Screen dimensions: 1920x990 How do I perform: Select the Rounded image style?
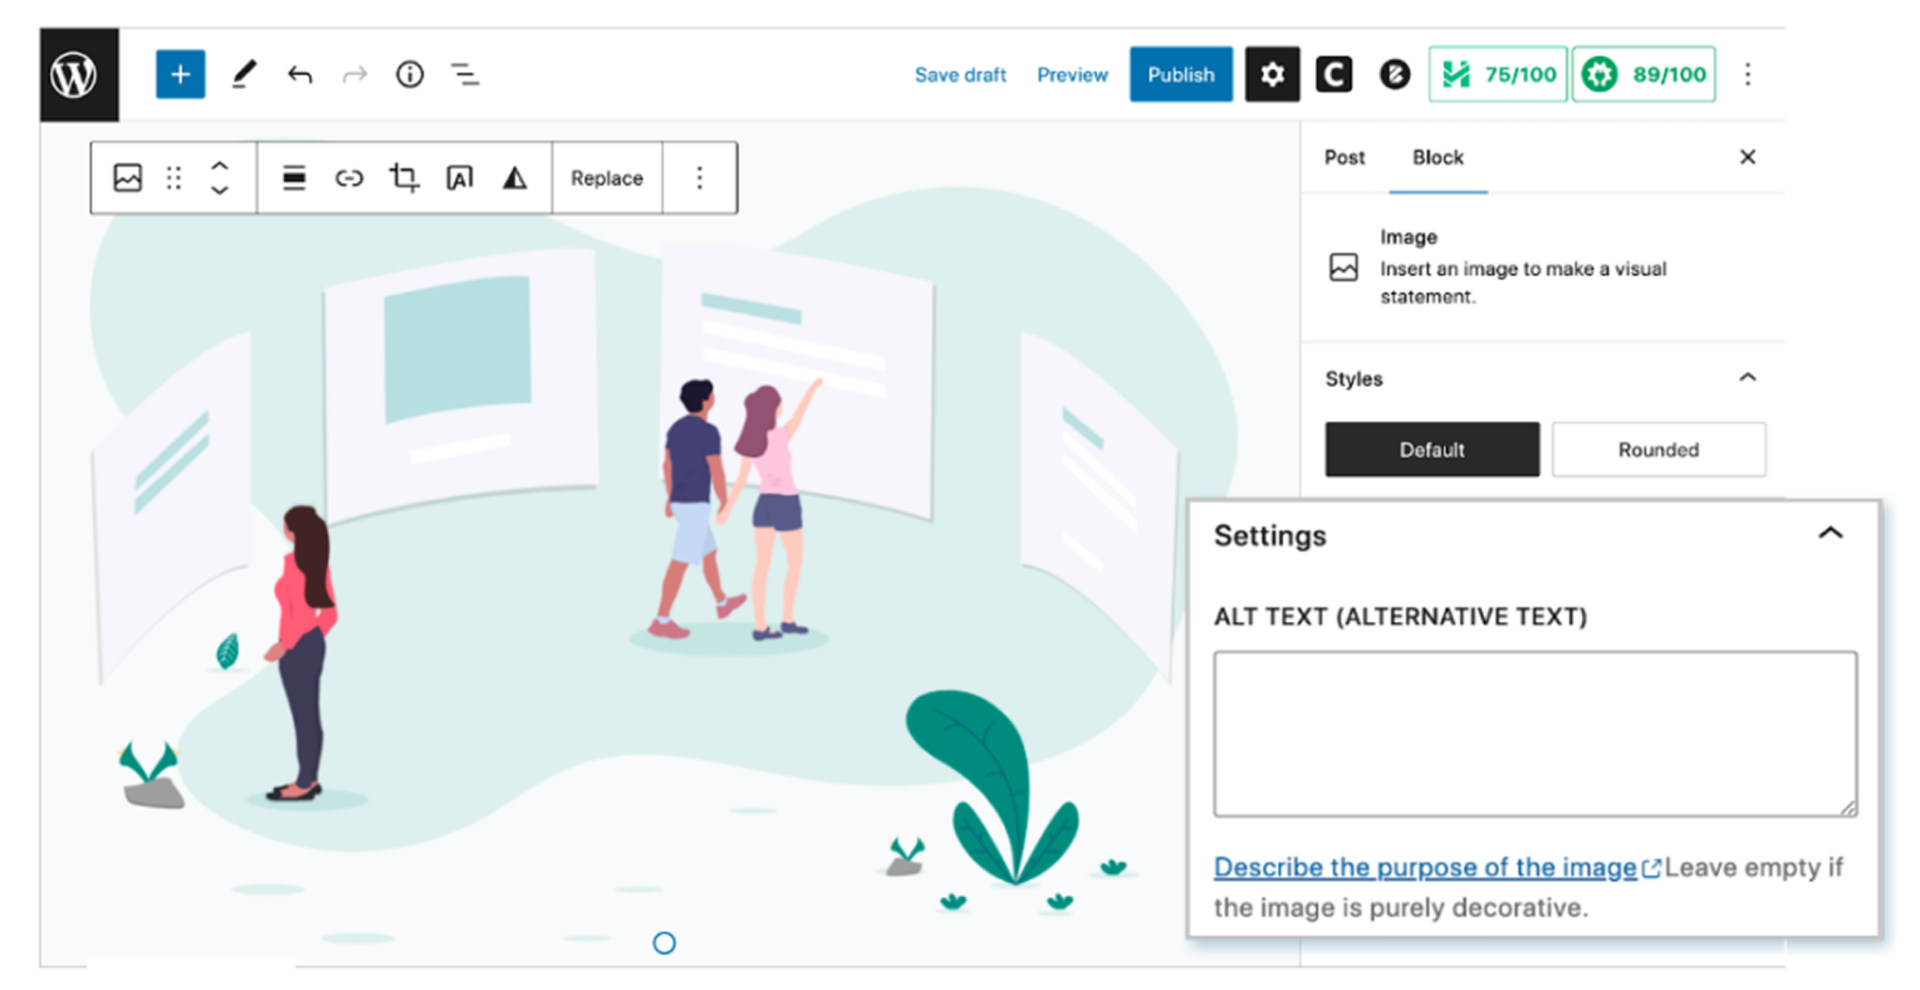pos(1659,449)
